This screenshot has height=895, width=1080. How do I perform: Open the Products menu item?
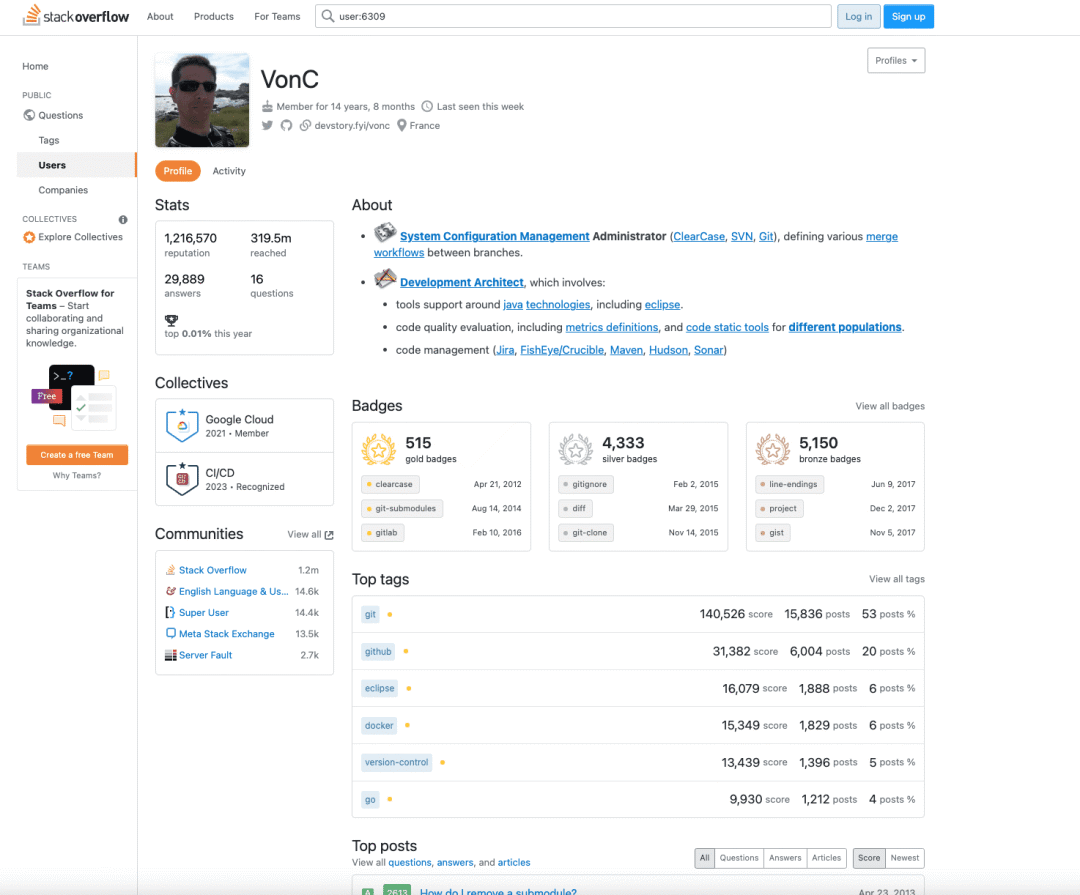214,17
